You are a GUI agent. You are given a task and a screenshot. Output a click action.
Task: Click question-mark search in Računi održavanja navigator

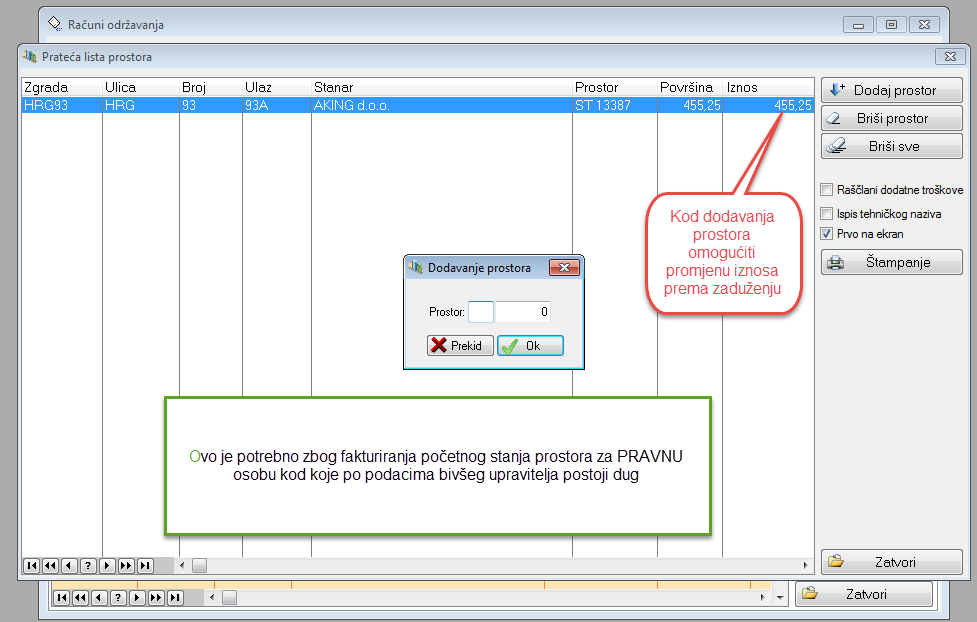[118, 598]
